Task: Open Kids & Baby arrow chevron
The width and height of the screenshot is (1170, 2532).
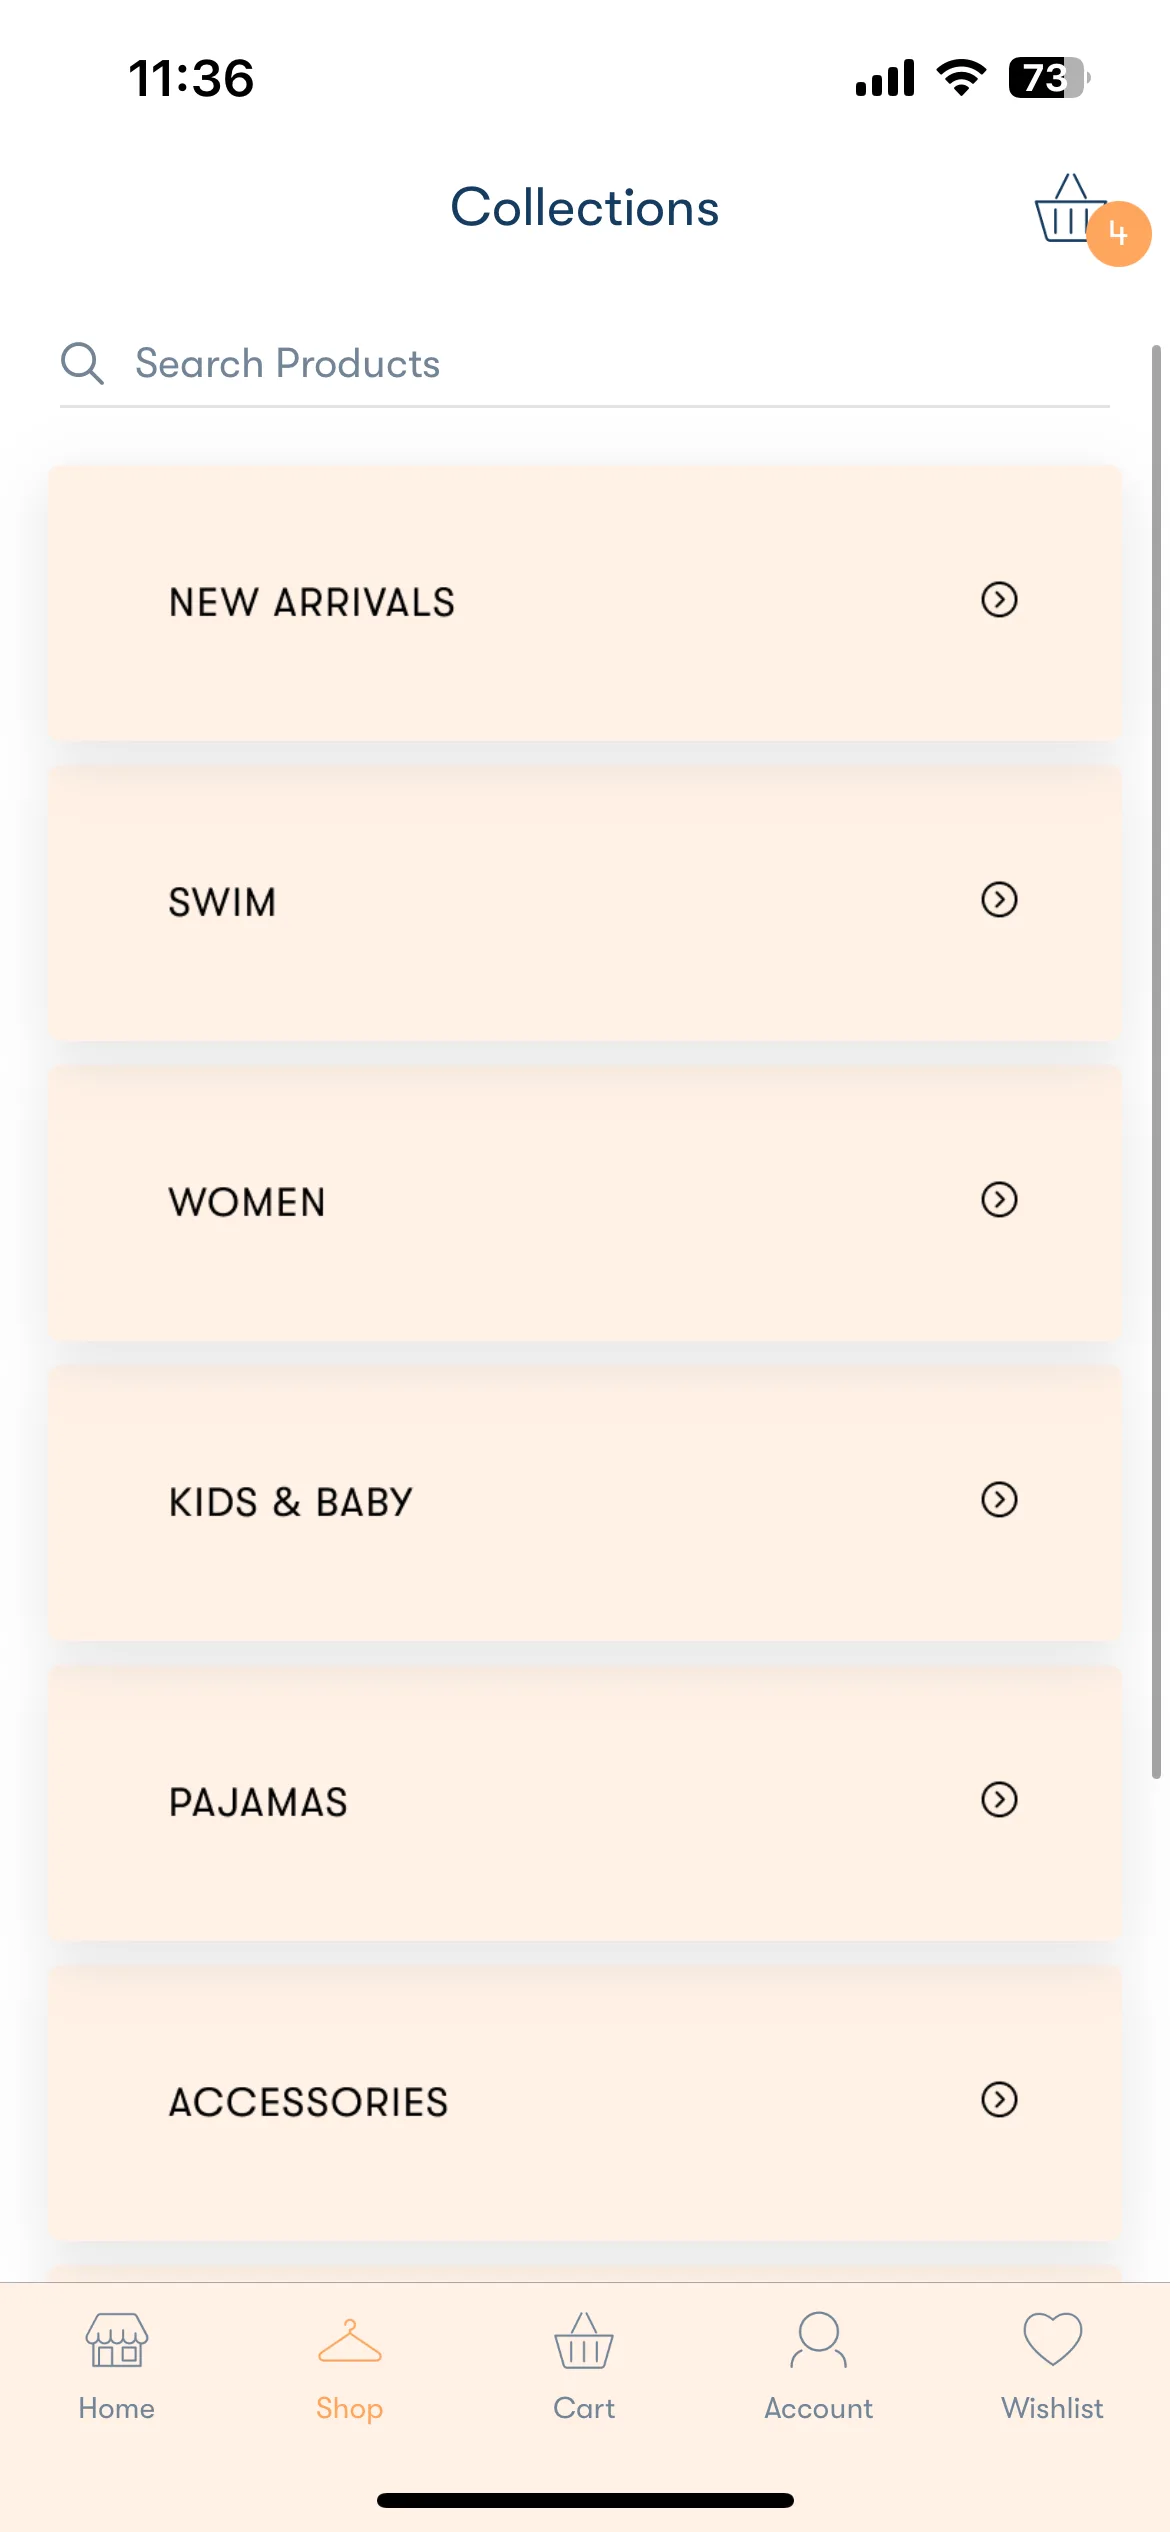Action: (999, 1500)
